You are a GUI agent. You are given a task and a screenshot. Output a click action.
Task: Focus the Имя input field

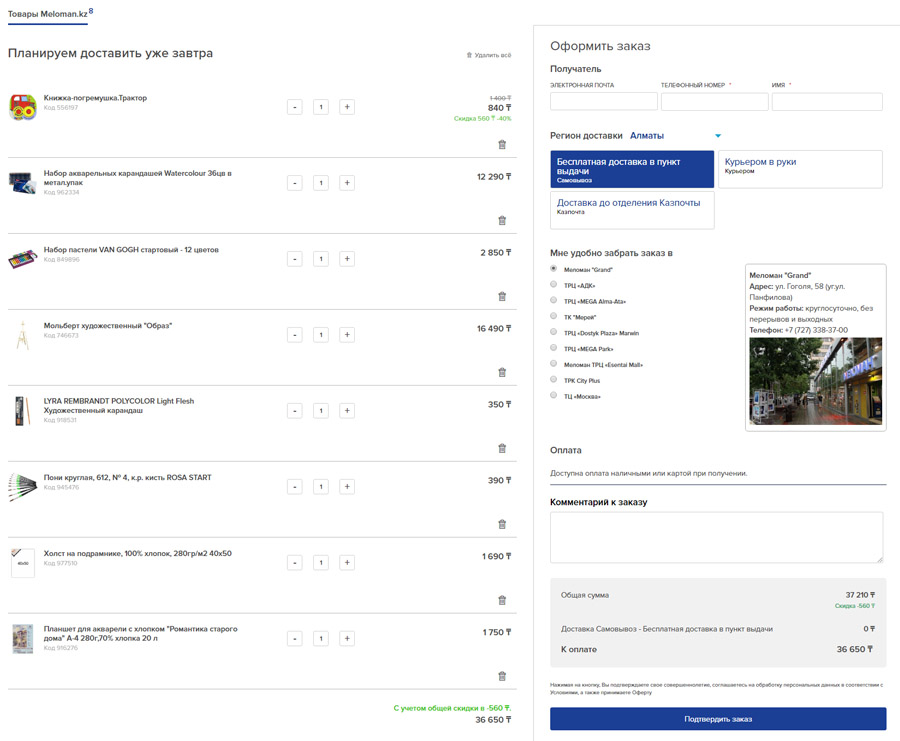click(x=827, y=102)
